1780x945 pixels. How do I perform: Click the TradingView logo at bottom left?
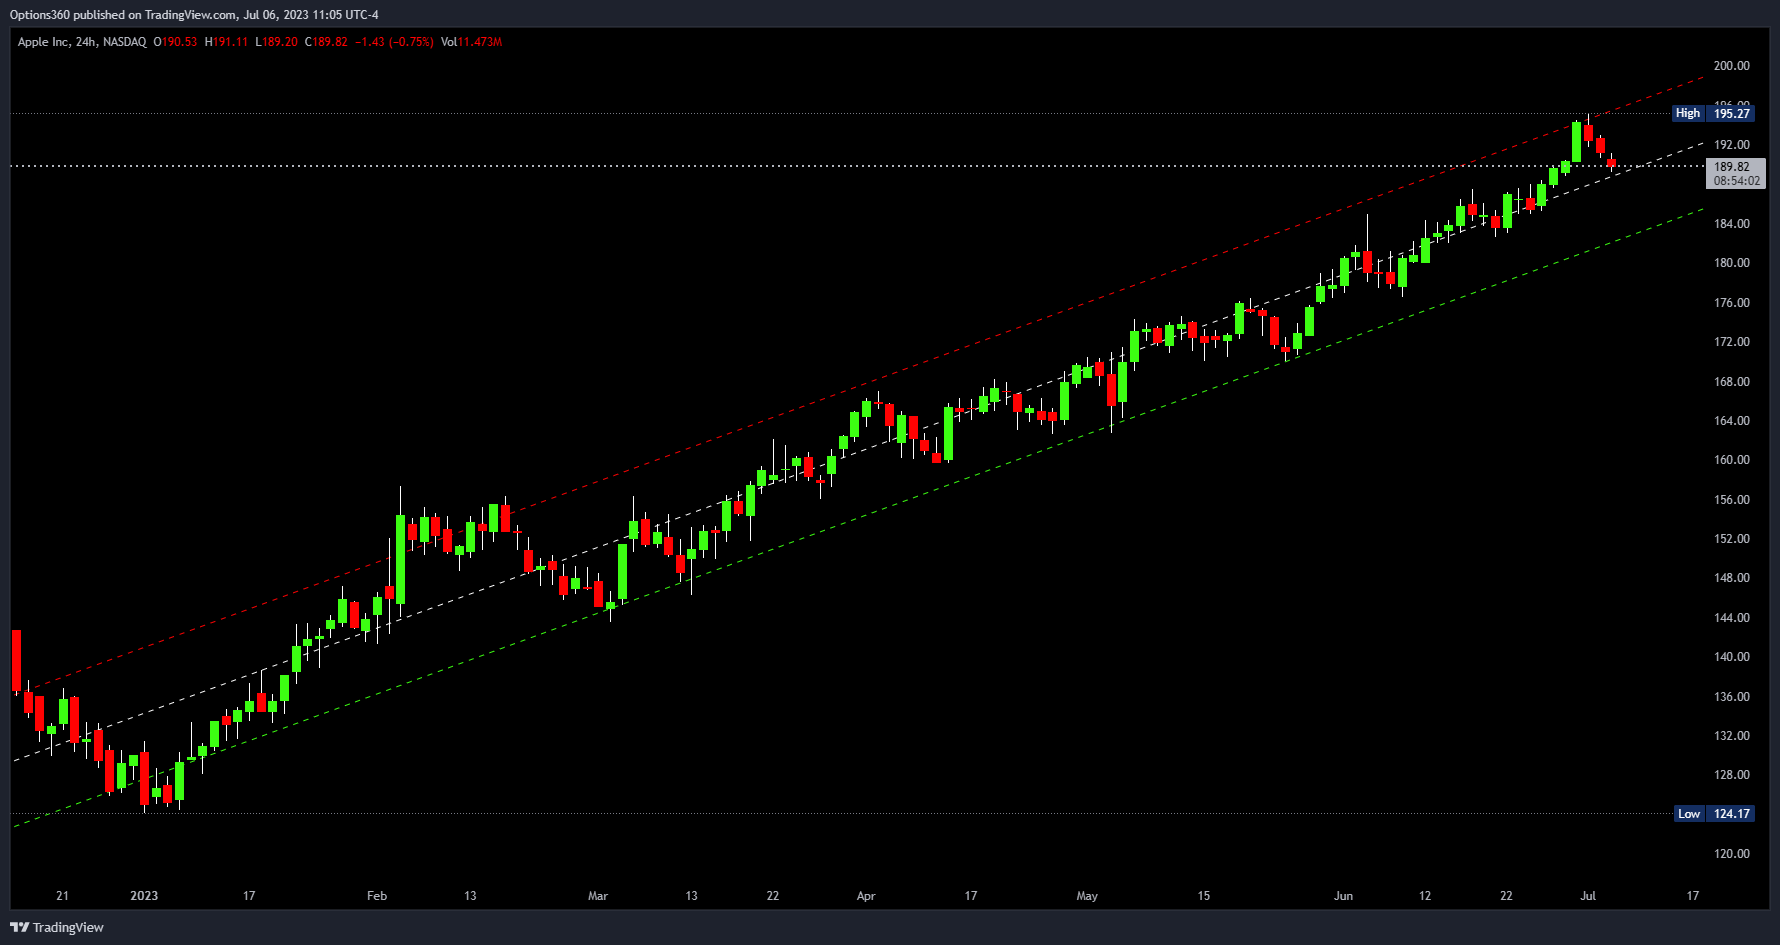pyautogui.click(x=57, y=927)
